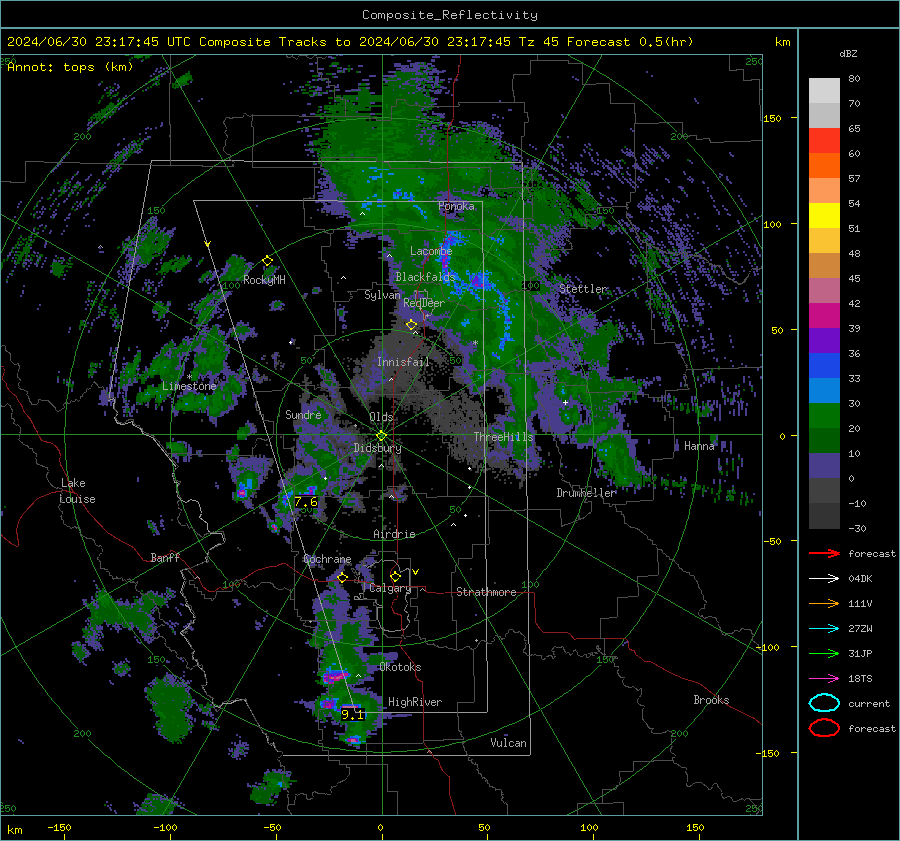Click the ThreeHills label

point(503,437)
